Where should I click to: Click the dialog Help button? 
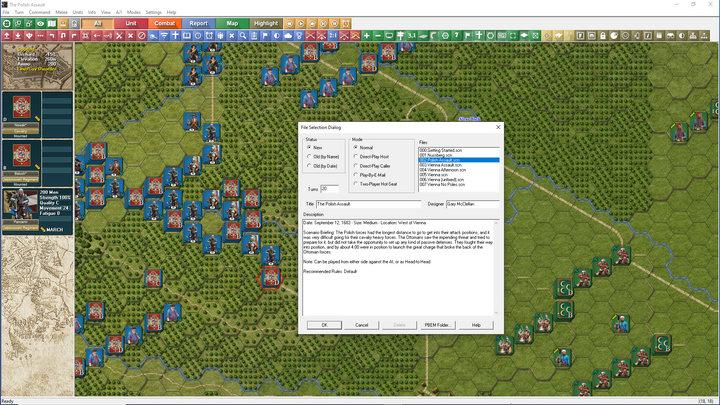476,325
